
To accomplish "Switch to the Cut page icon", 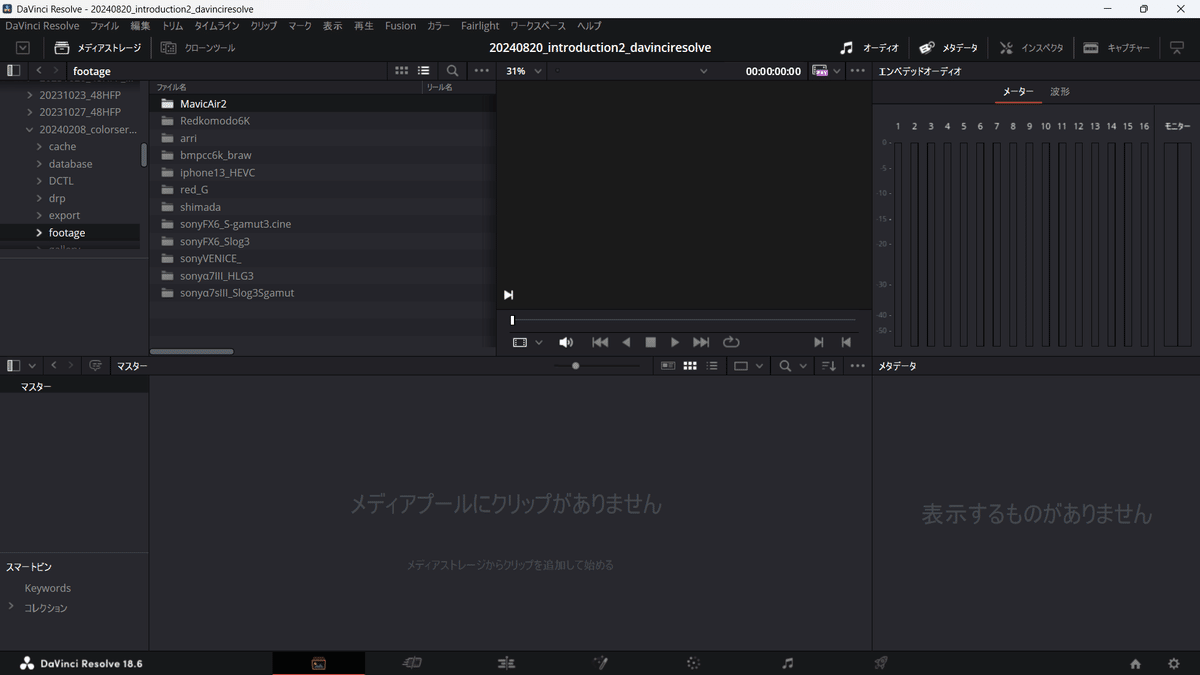I will pyautogui.click(x=412, y=663).
